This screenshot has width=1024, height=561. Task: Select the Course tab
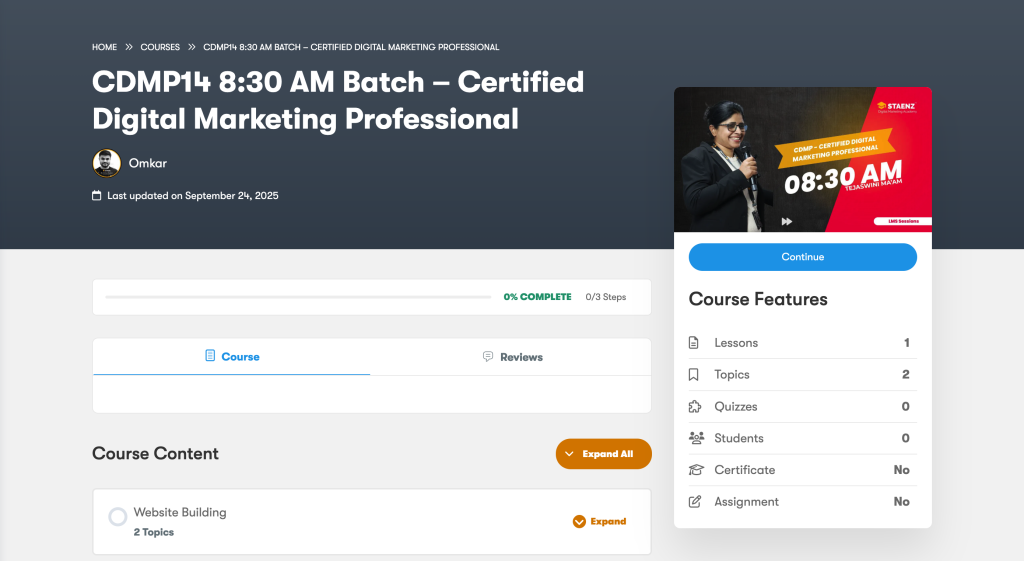pos(232,357)
